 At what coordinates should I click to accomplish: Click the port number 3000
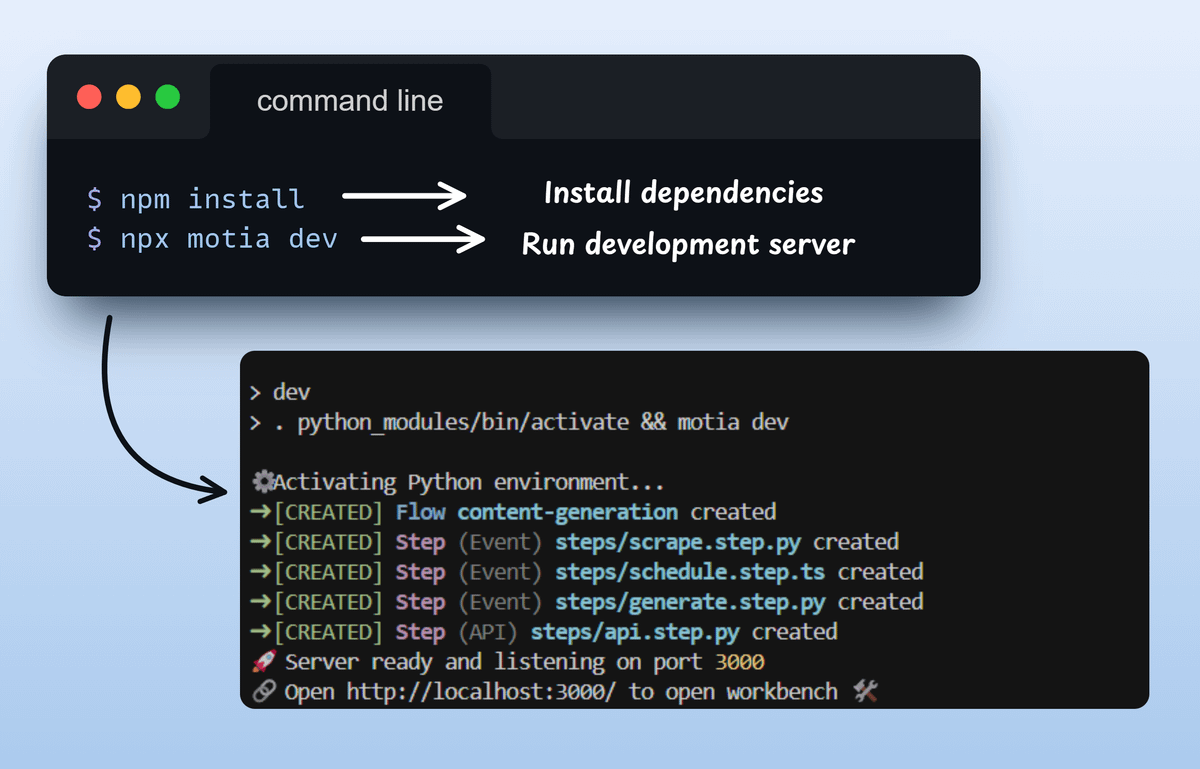coord(740,662)
